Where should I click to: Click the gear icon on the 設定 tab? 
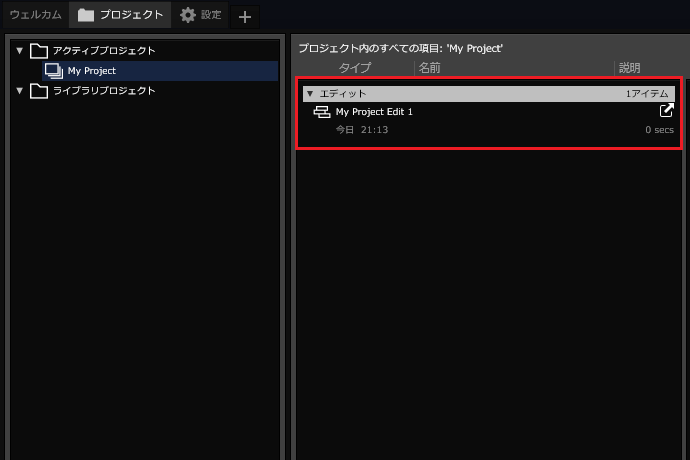click(187, 15)
